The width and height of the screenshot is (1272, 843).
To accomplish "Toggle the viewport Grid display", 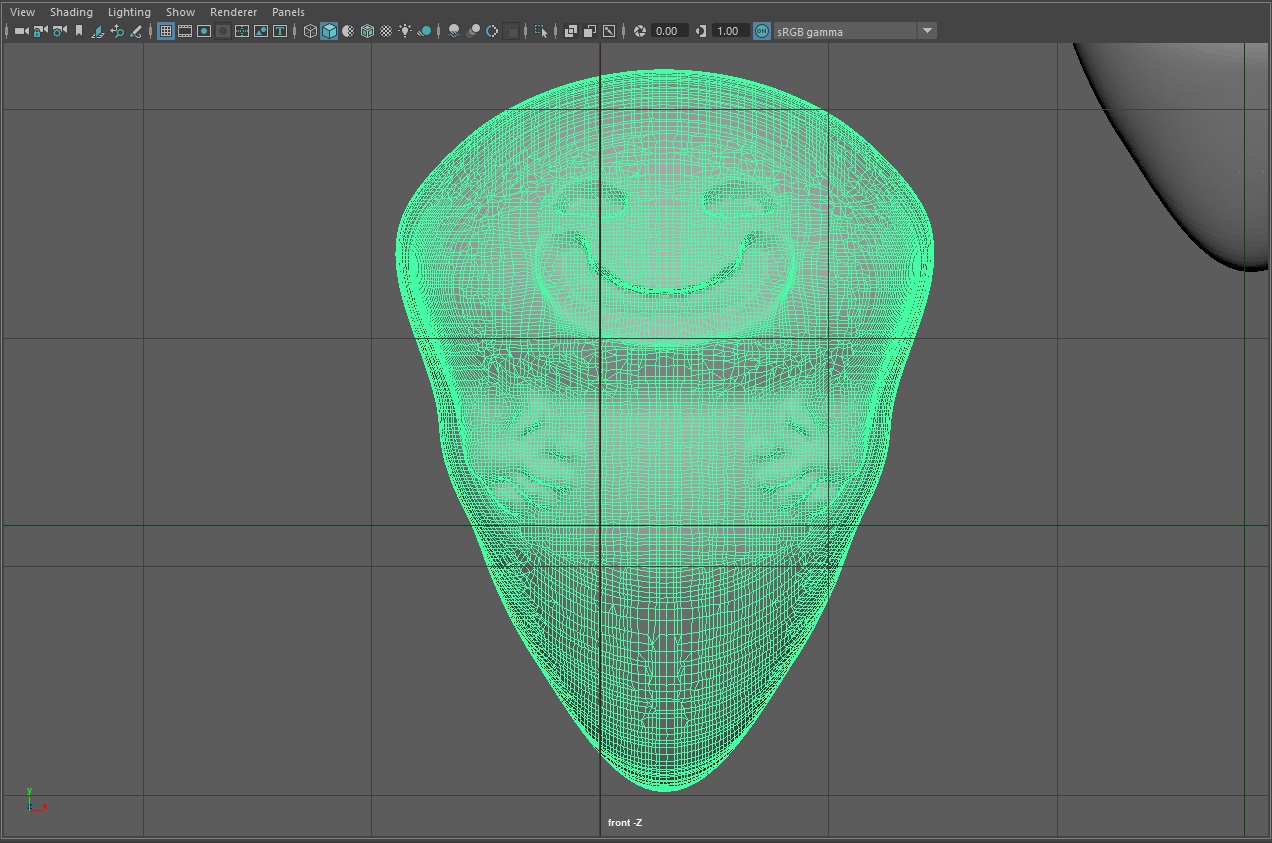I will [x=166, y=31].
